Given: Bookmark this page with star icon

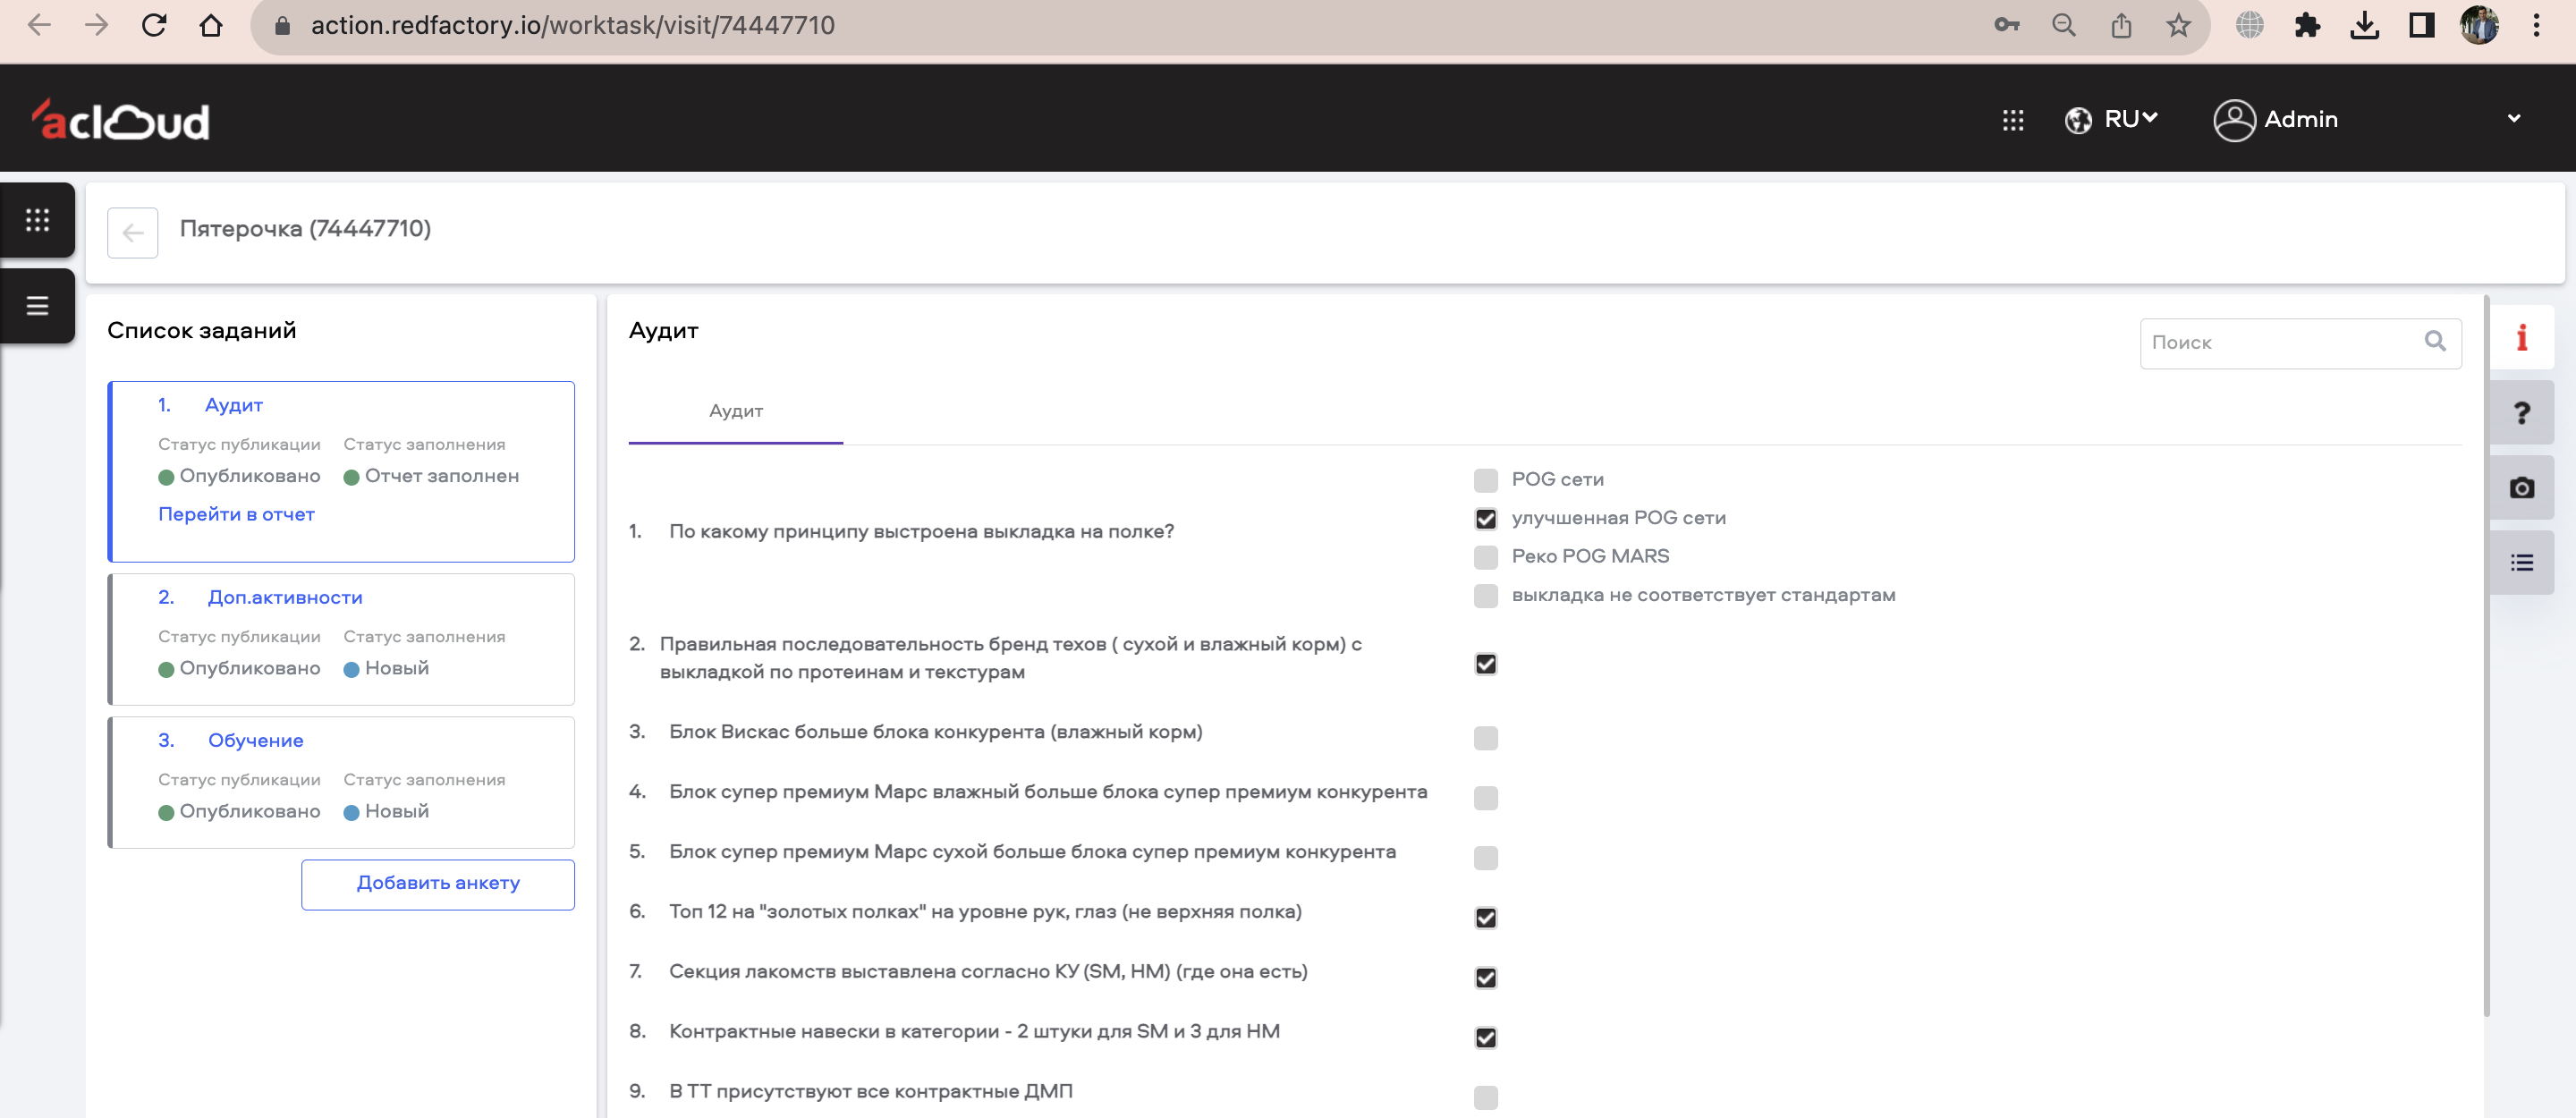Looking at the screenshot, I should (2178, 25).
